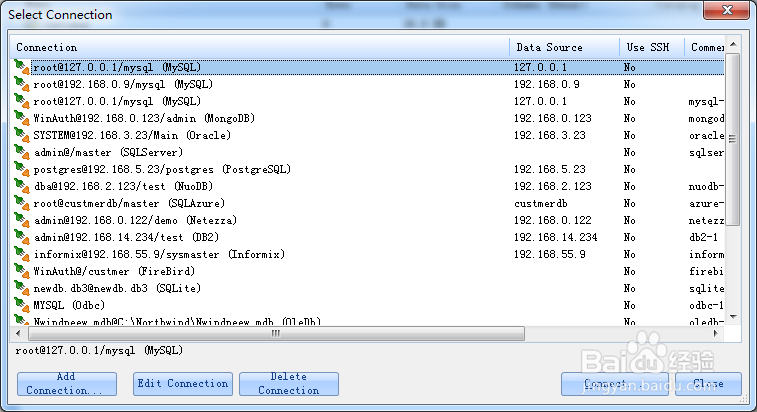Click data source cell 192.168.55.9

[549, 254]
